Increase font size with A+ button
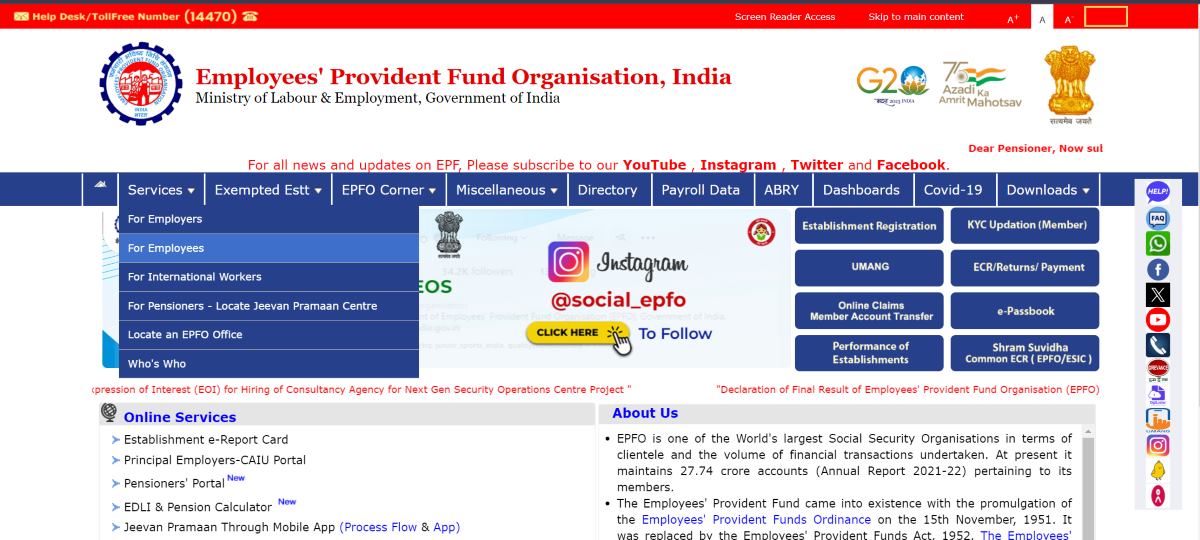1200x540 pixels. pyautogui.click(x=1012, y=18)
